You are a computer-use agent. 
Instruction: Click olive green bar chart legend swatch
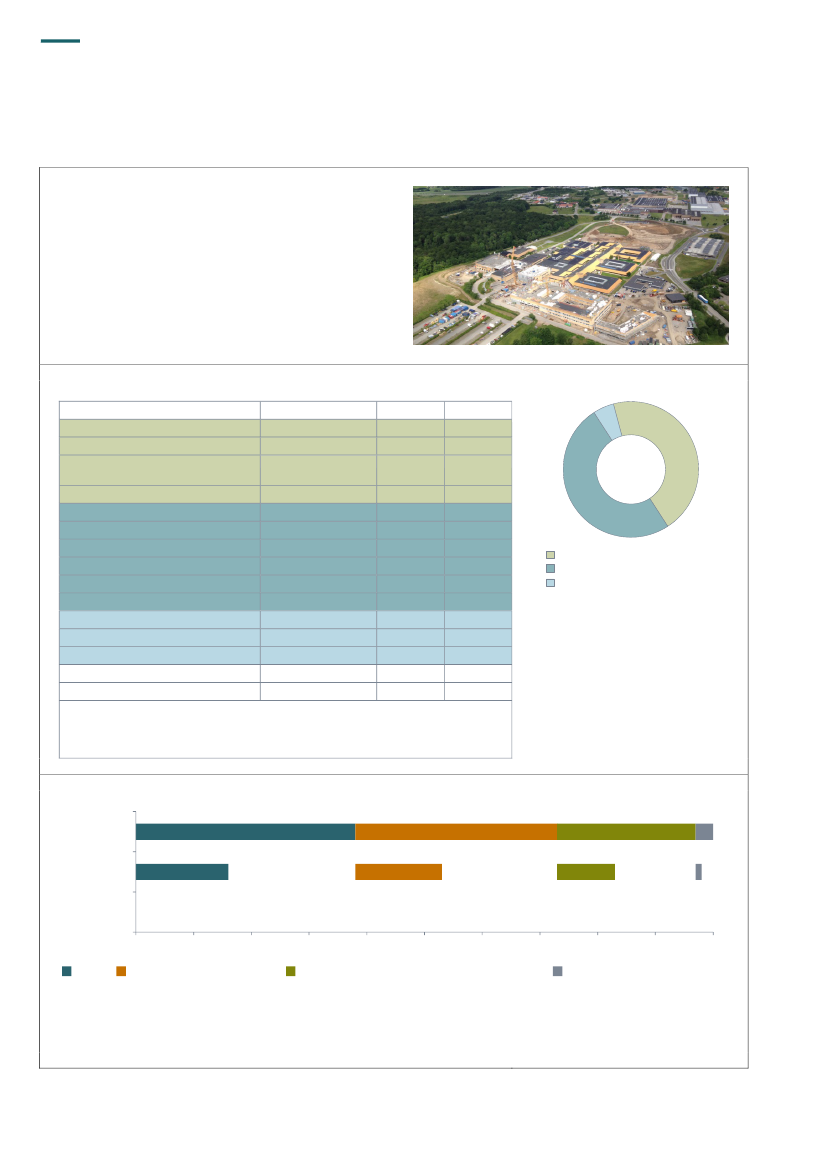tap(291, 971)
